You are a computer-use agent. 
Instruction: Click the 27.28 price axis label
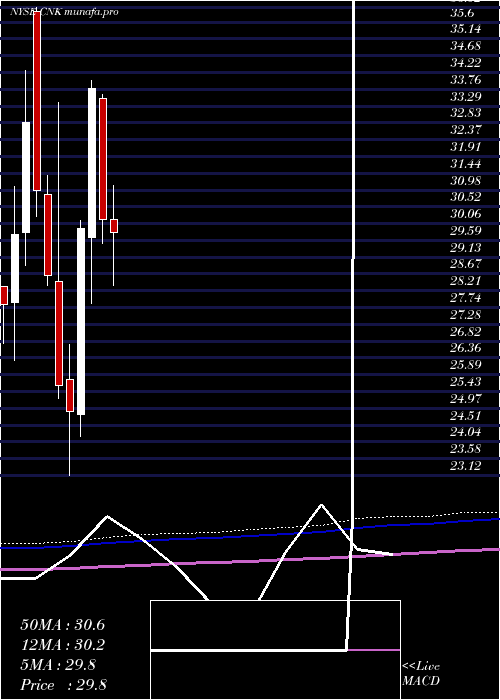pyautogui.click(x=466, y=315)
